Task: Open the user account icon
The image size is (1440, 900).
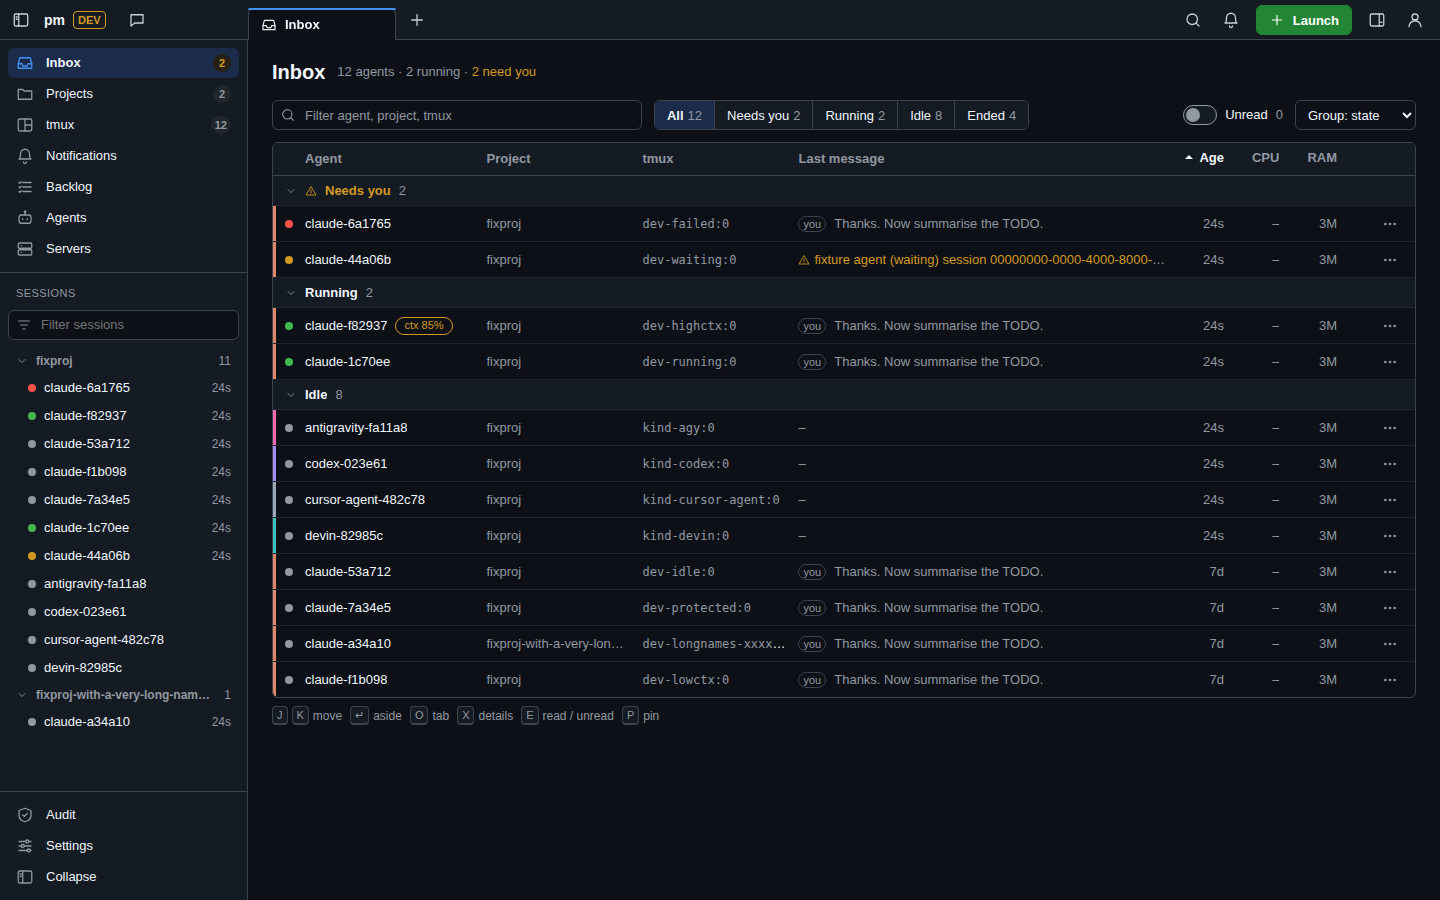Action: coord(1415,20)
